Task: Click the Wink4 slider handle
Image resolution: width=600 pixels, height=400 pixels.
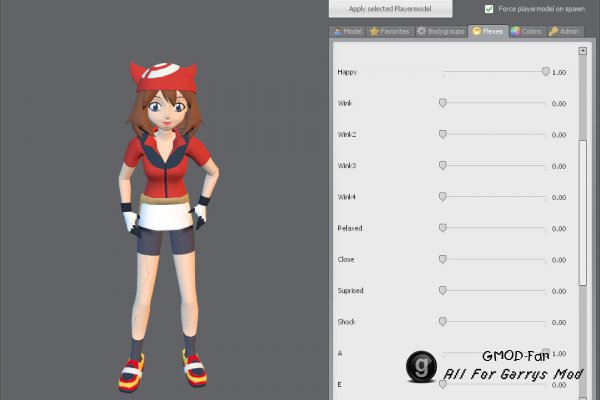Action: [443, 197]
